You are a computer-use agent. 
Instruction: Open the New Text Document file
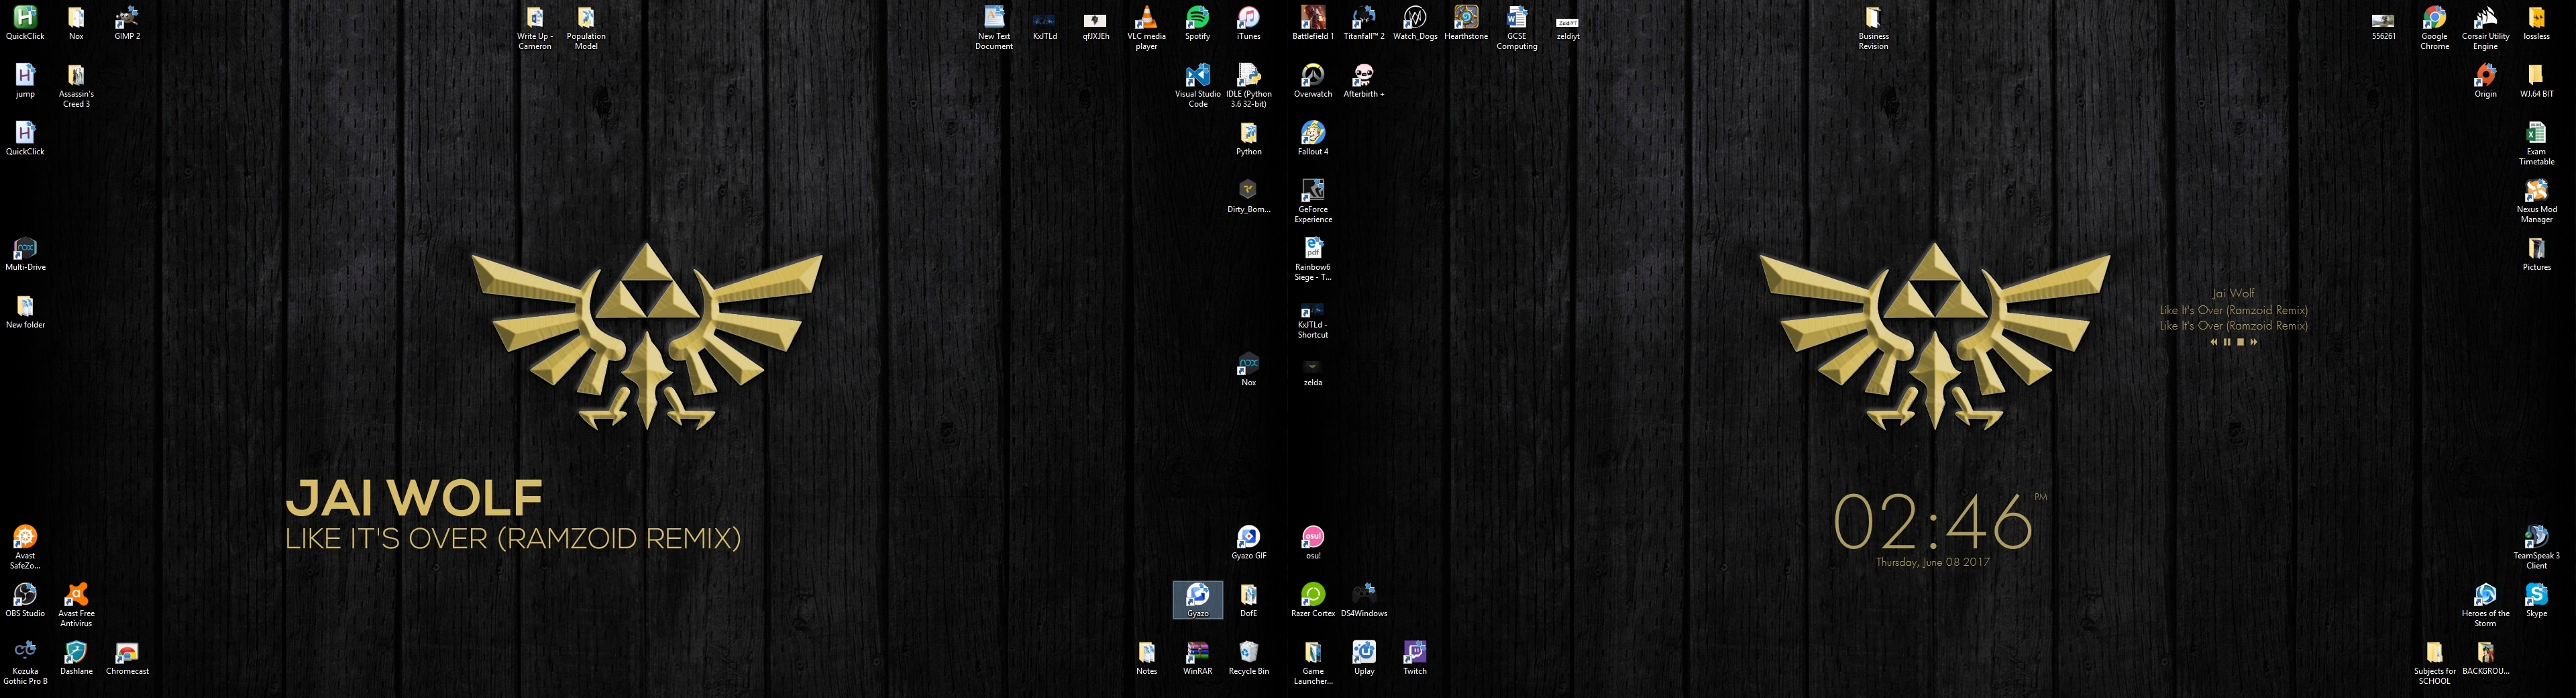(994, 28)
